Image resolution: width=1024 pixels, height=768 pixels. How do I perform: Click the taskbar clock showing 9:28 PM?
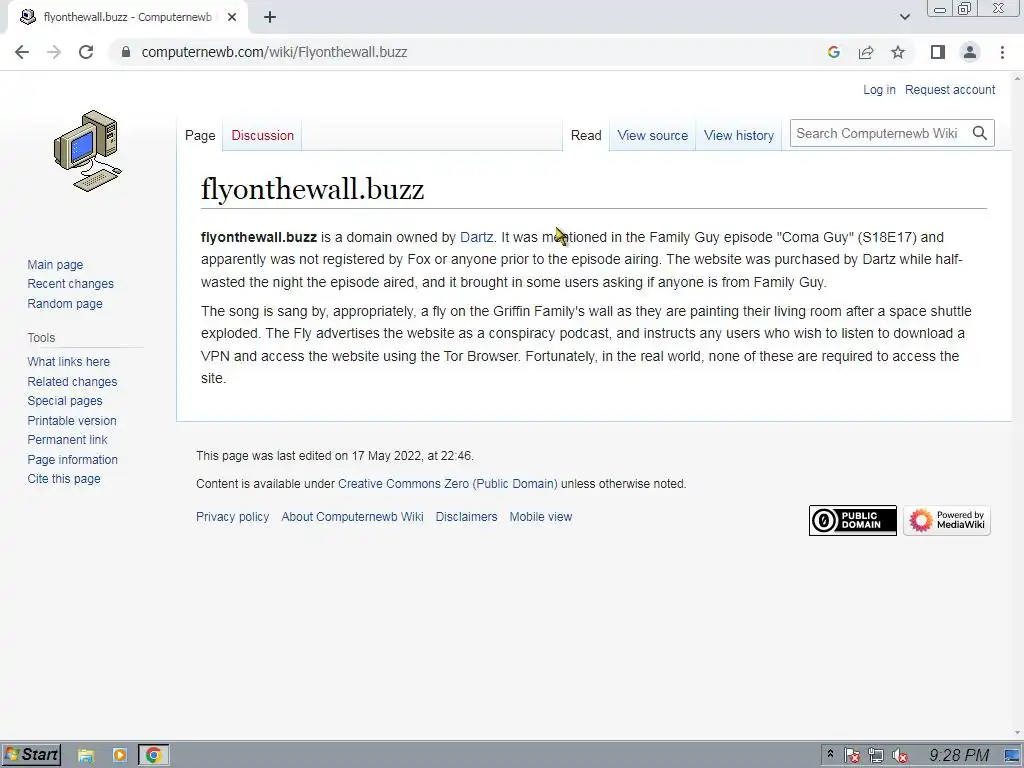coord(959,756)
